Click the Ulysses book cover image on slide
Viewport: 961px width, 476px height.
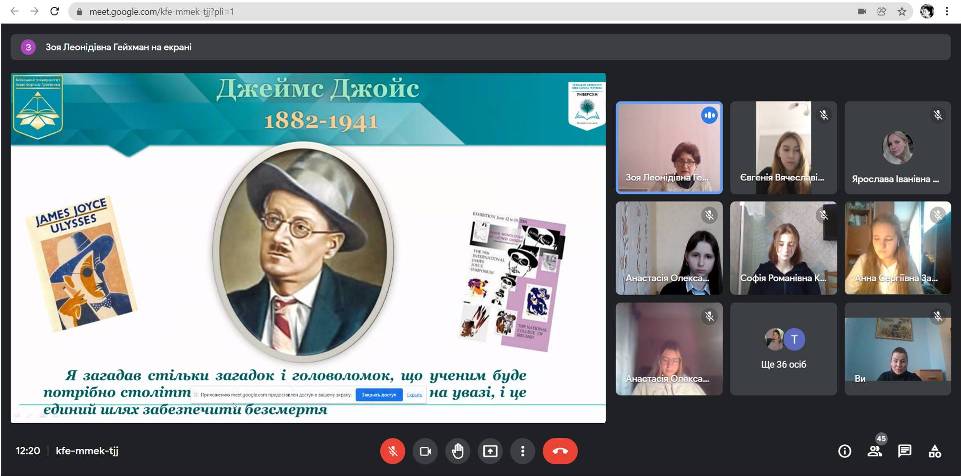click(x=82, y=263)
